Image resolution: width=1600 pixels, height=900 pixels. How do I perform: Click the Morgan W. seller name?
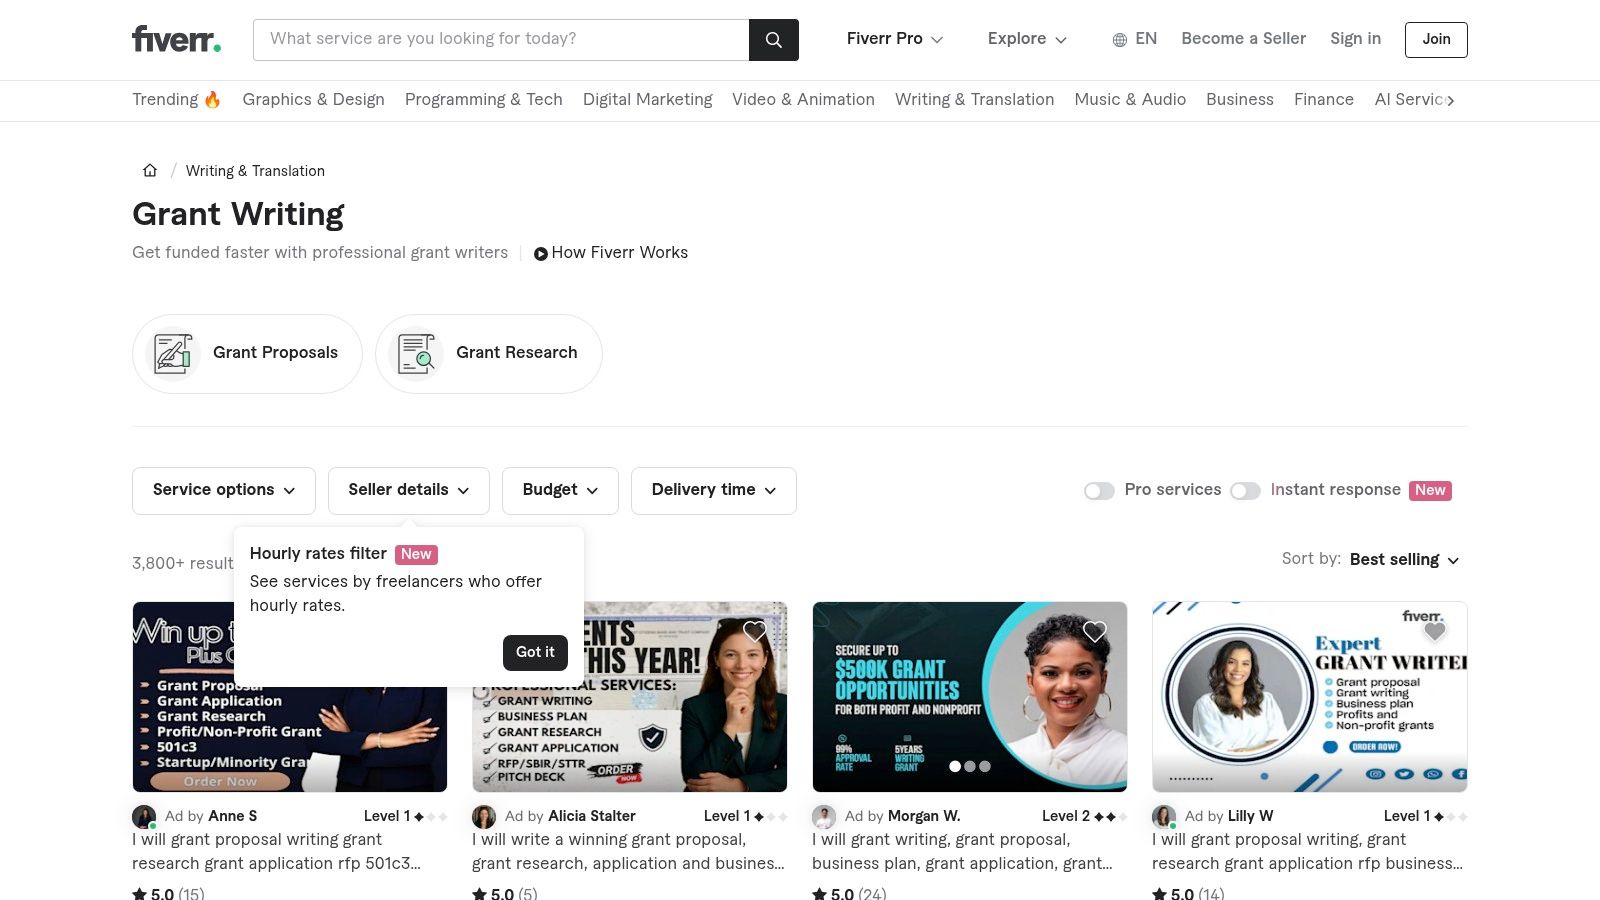pos(924,817)
